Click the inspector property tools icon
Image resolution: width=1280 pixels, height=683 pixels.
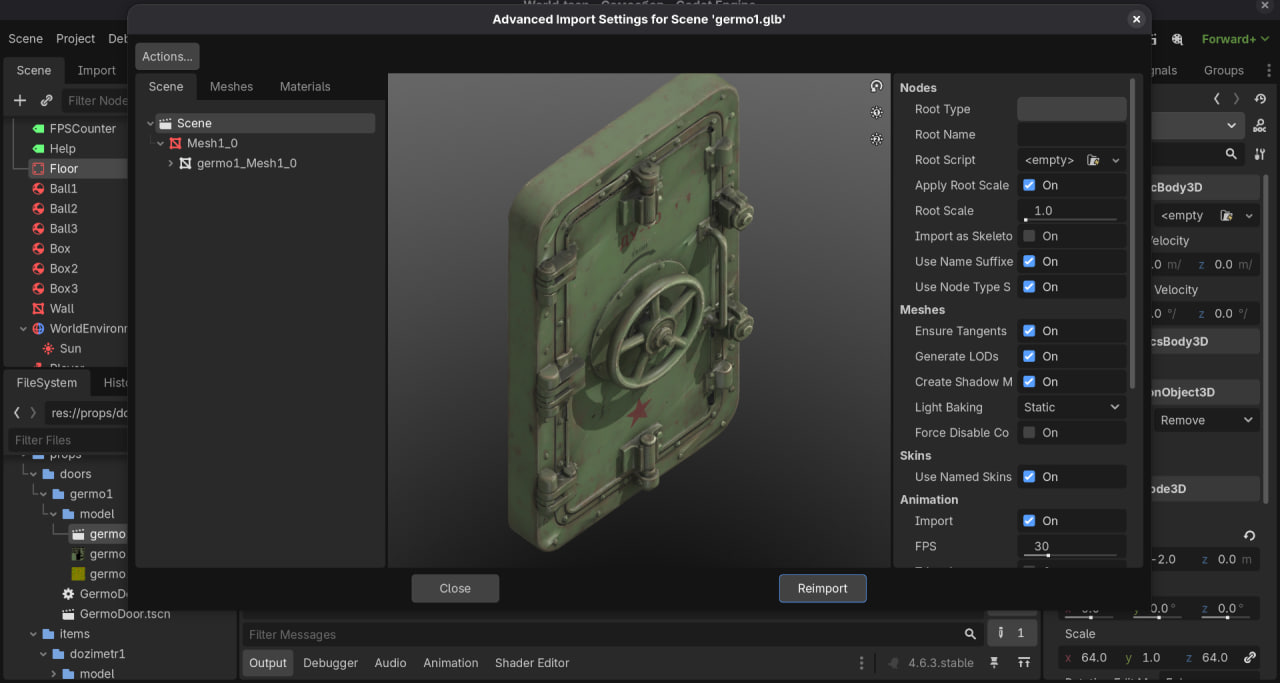coord(1260,154)
